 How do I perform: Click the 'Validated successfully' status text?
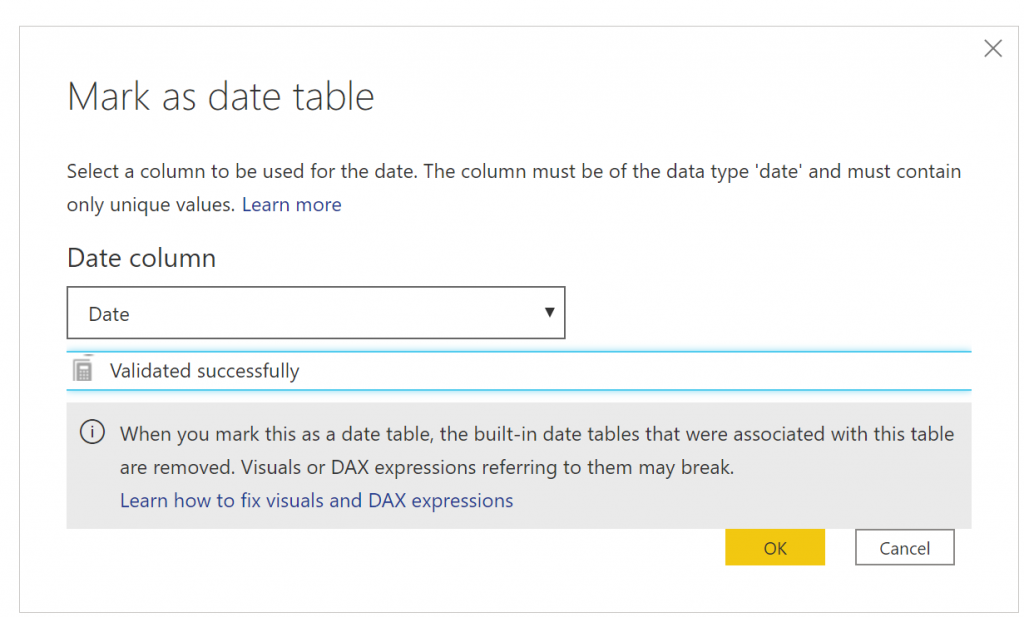[x=204, y=371]
